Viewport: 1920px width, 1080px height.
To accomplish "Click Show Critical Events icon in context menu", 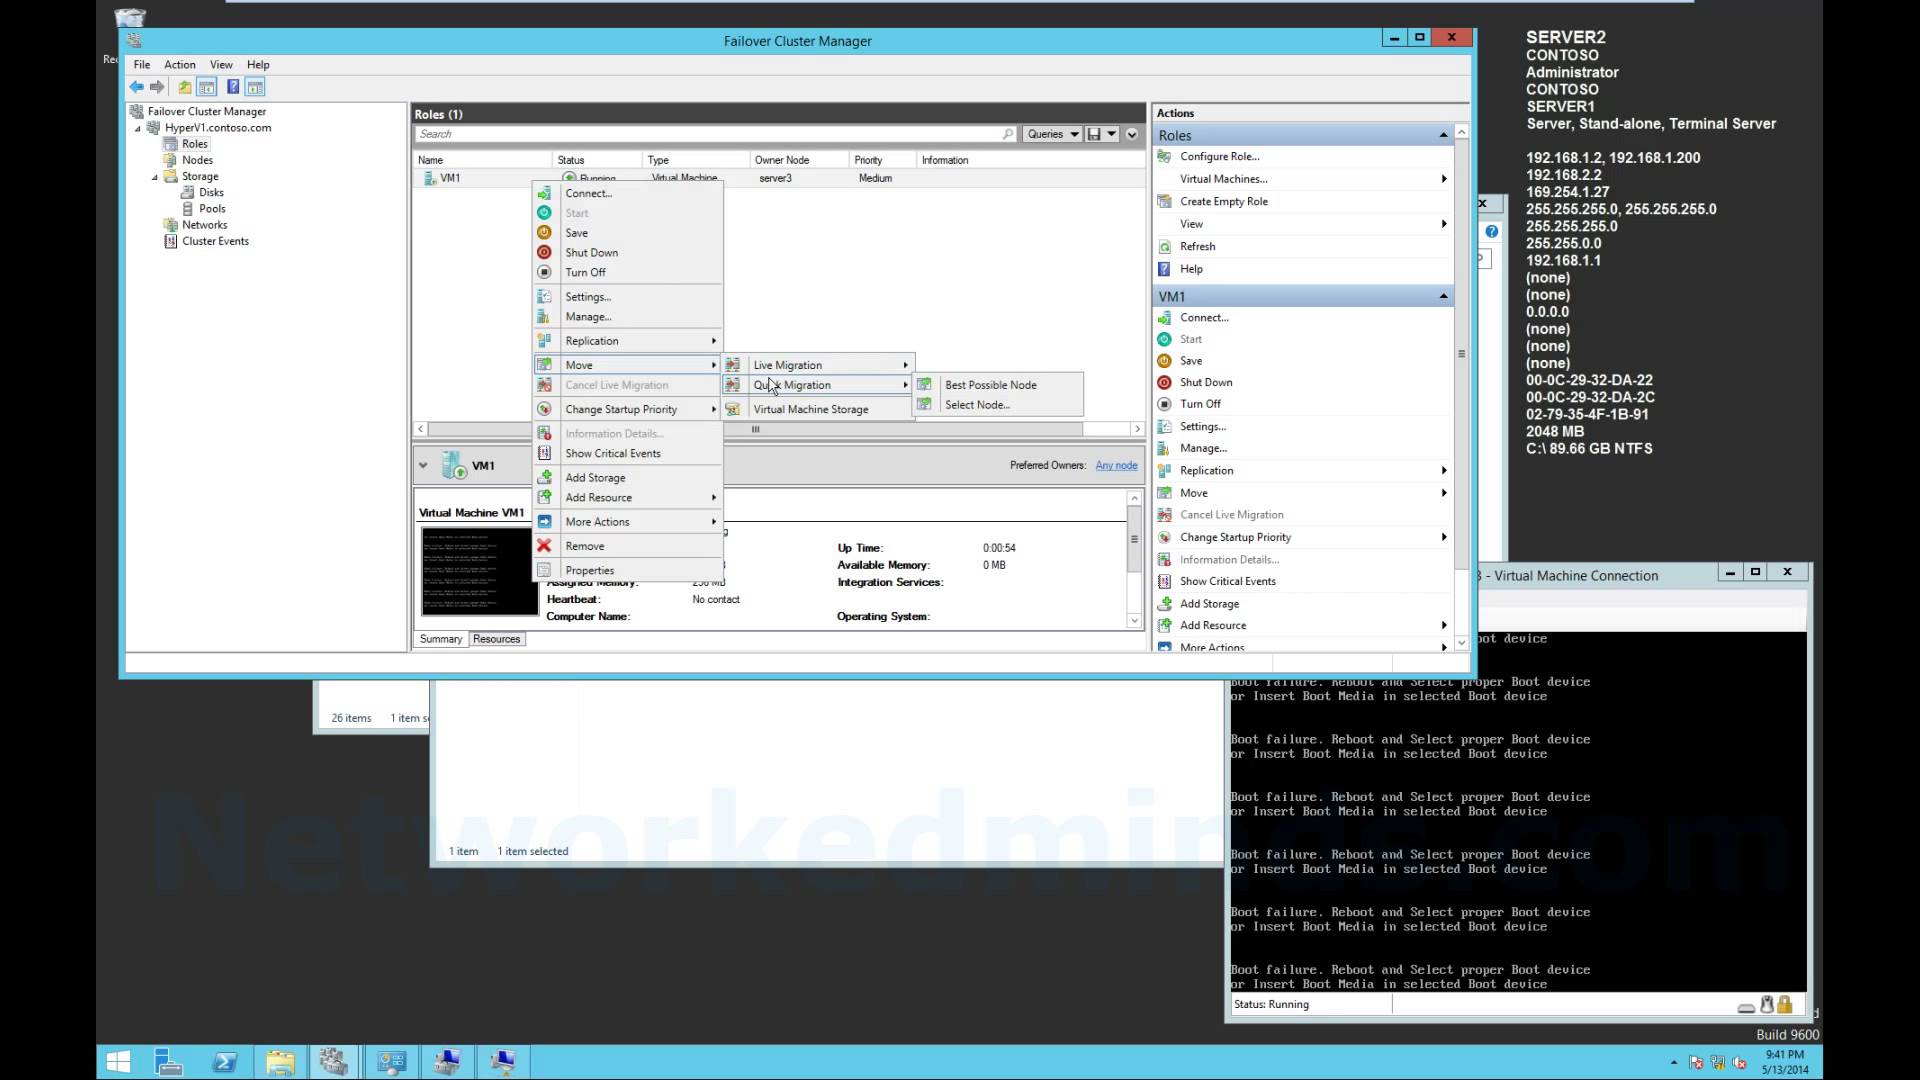I will (x=544, y=453).
